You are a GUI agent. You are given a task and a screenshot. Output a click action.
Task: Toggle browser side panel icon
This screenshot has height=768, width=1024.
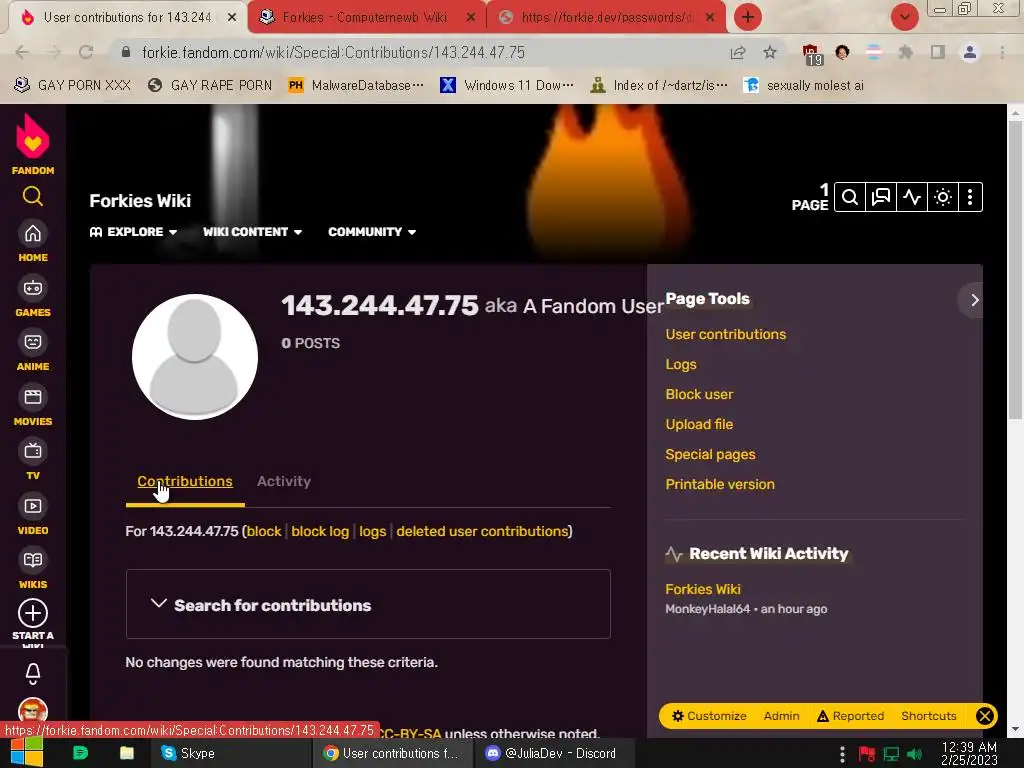click(x=938, y=52)
